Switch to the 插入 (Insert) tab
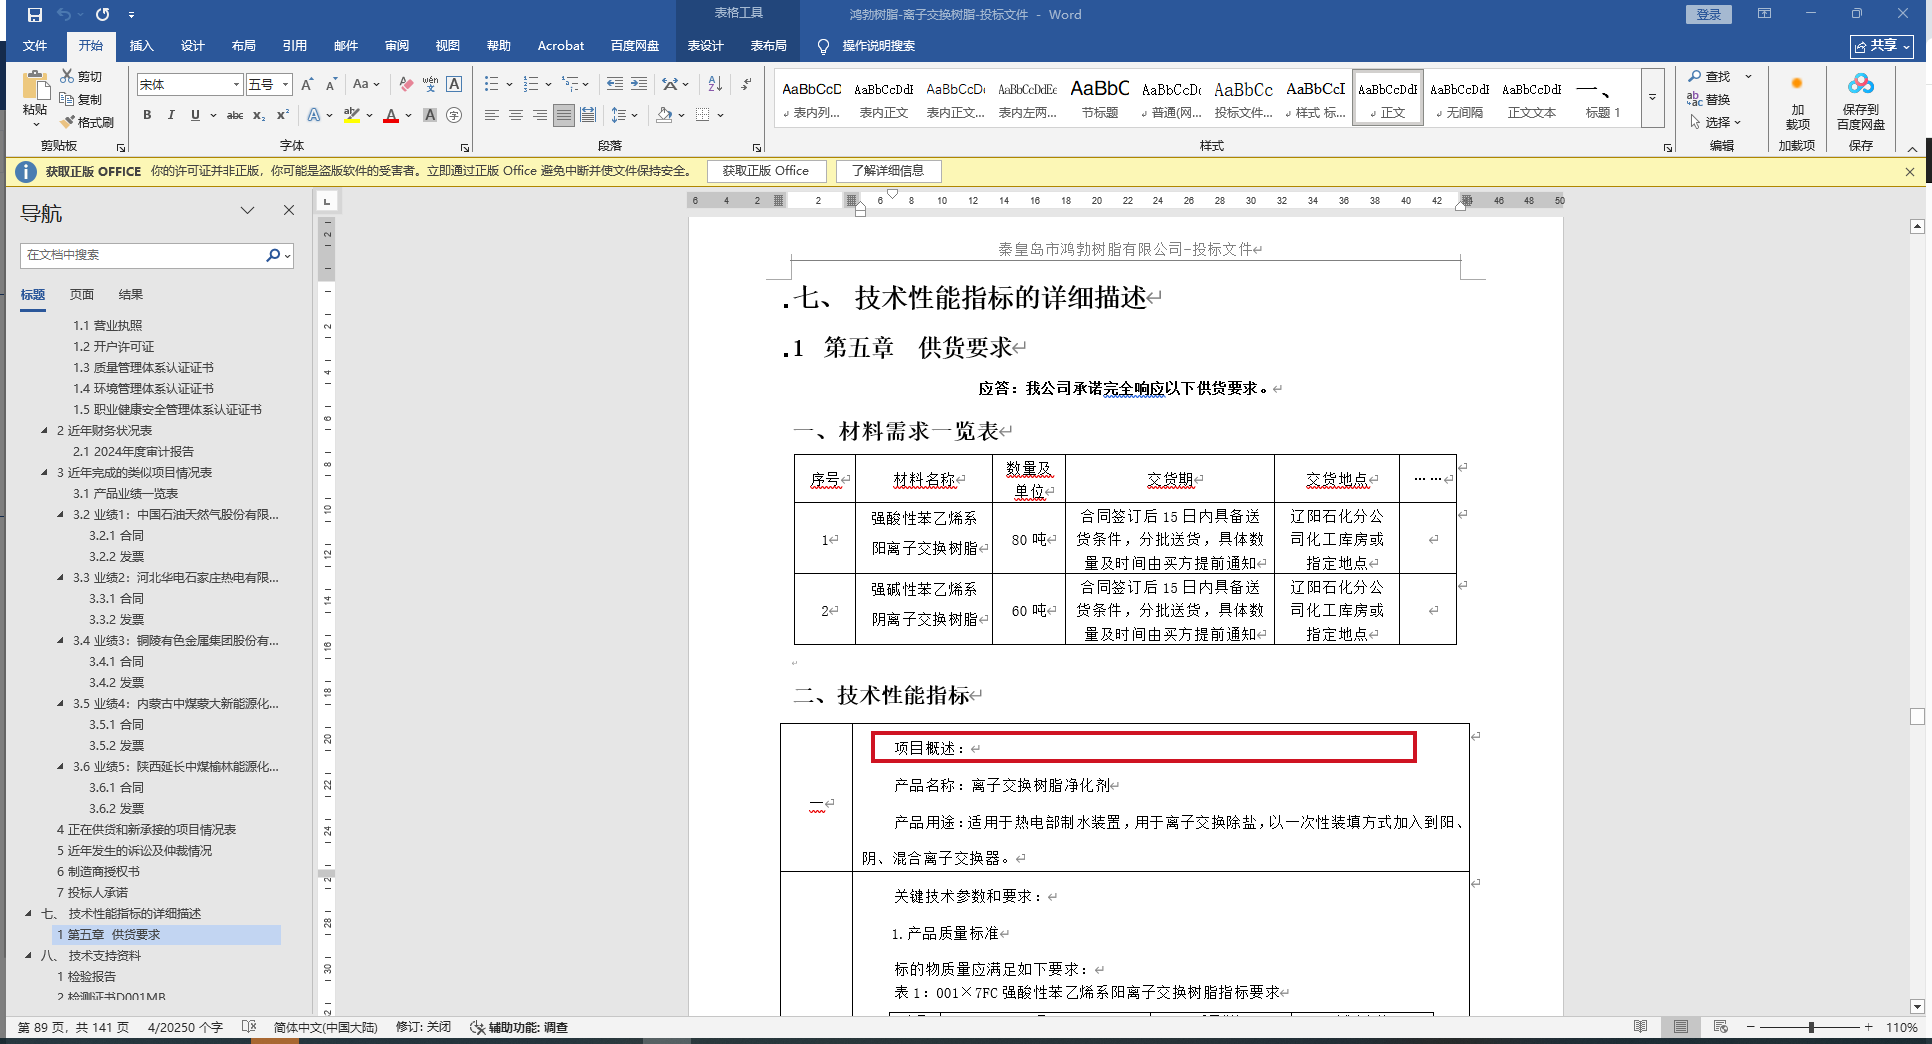The width and height of the screenshot is (1932, 1044). click(141, 46)
